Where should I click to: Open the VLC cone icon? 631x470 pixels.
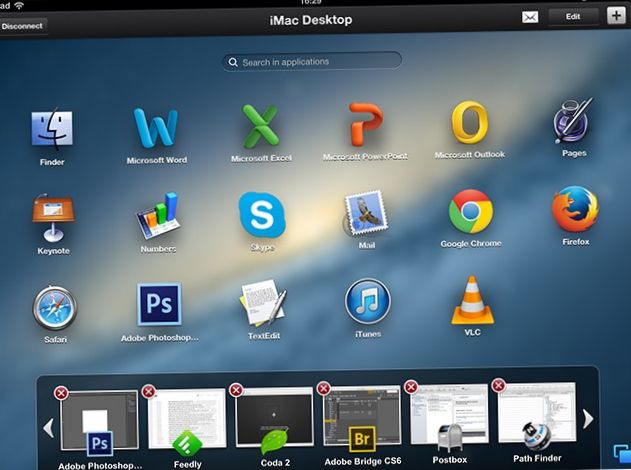click(472, 300)
